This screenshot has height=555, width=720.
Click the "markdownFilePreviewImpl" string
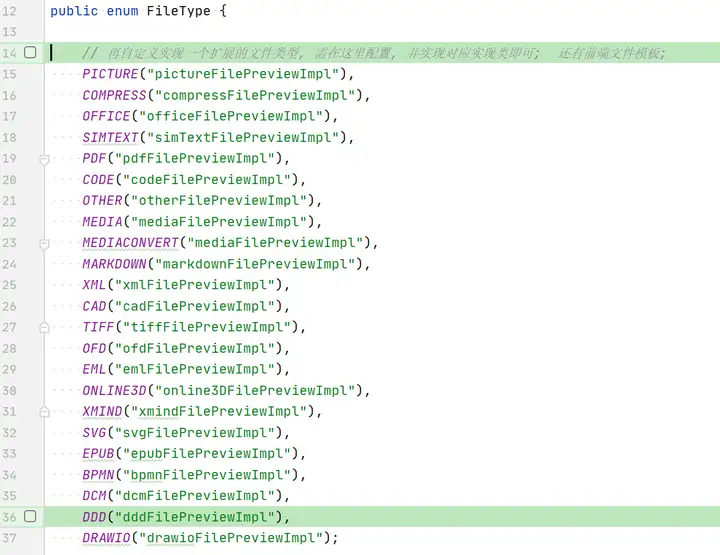point(255,264)
